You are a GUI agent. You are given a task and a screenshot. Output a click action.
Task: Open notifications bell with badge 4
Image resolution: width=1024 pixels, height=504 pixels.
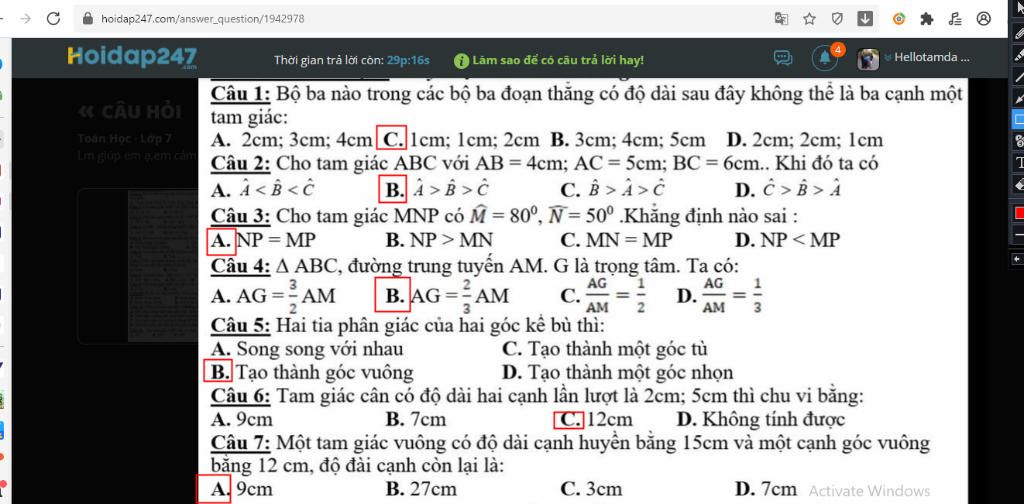tap(825, 59)
